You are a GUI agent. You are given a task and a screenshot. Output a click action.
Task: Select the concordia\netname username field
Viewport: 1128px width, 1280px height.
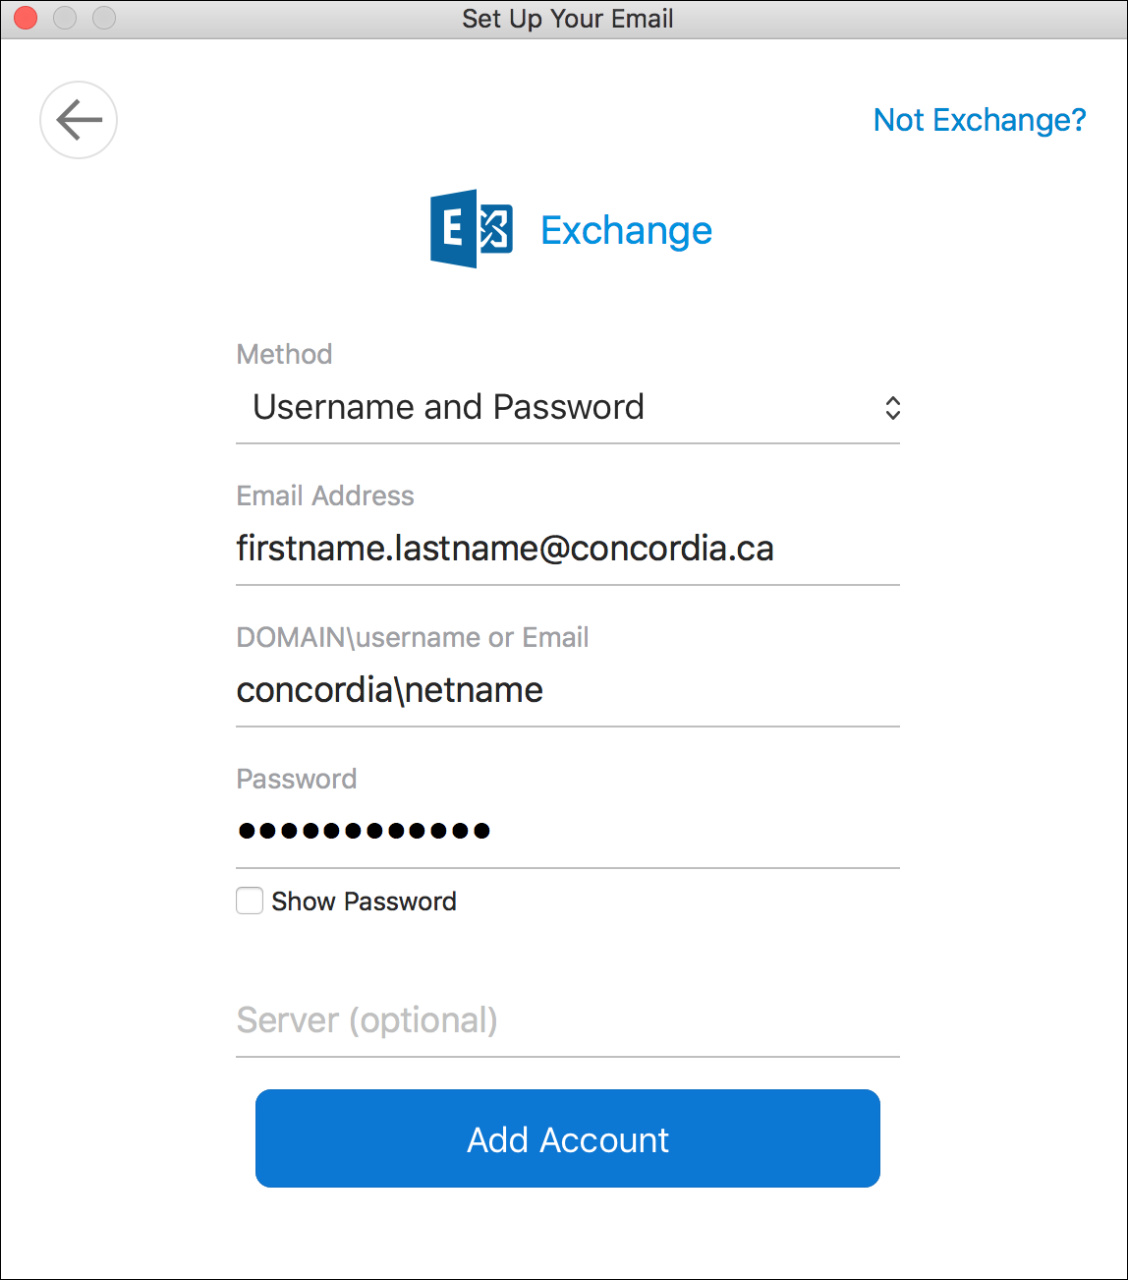[568, 690]
